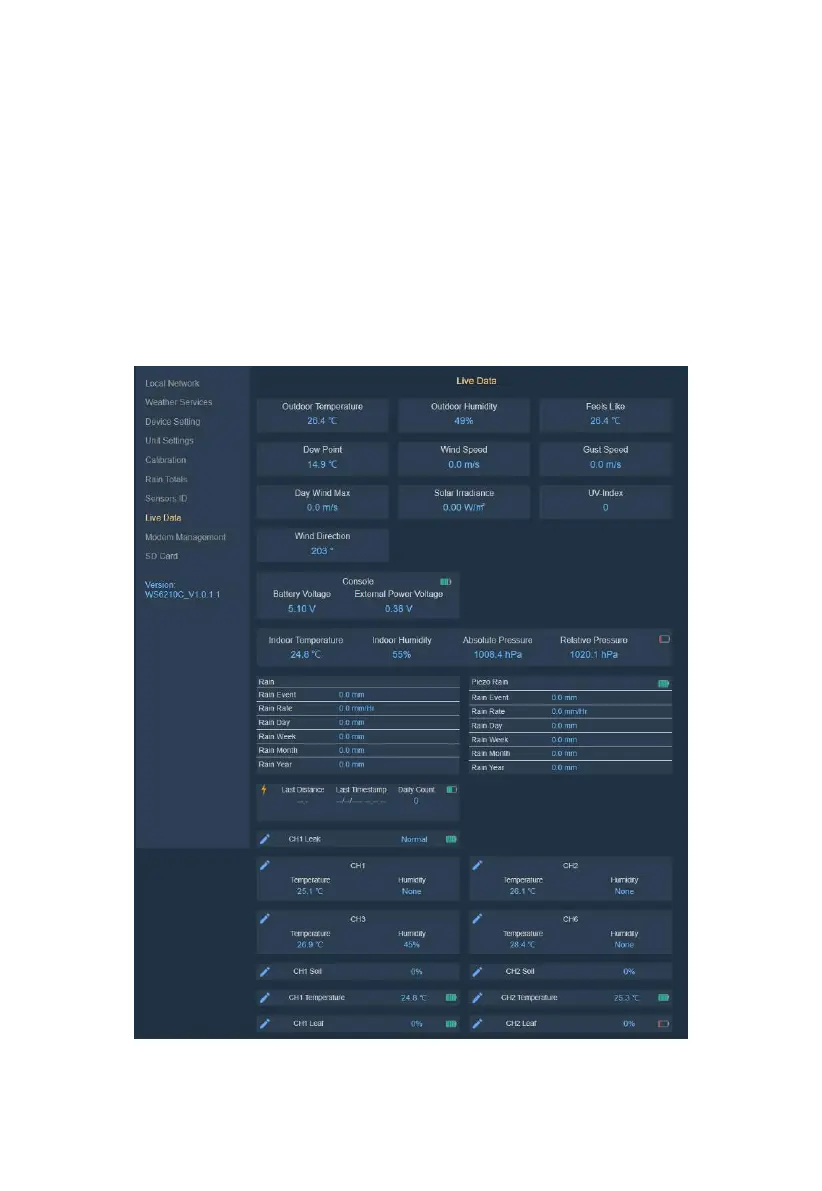Click the lightning bolt icon

[264, 790]
